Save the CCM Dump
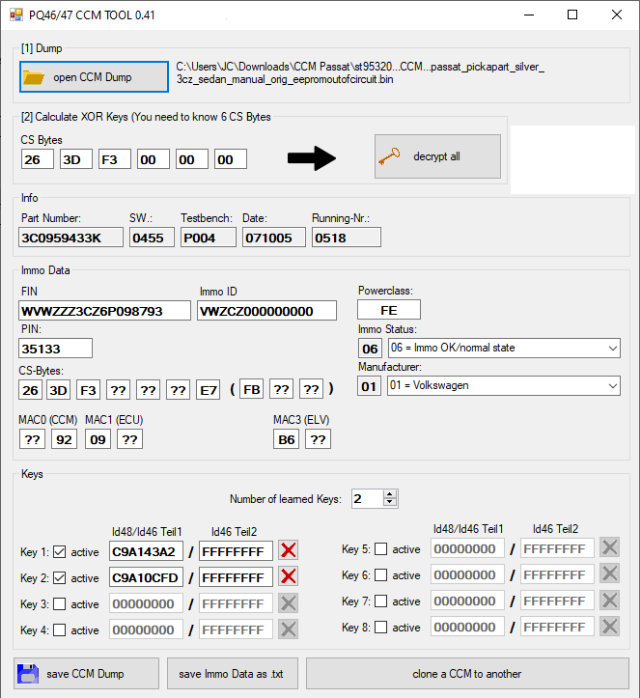640x698 pixels. pos(86,674)
